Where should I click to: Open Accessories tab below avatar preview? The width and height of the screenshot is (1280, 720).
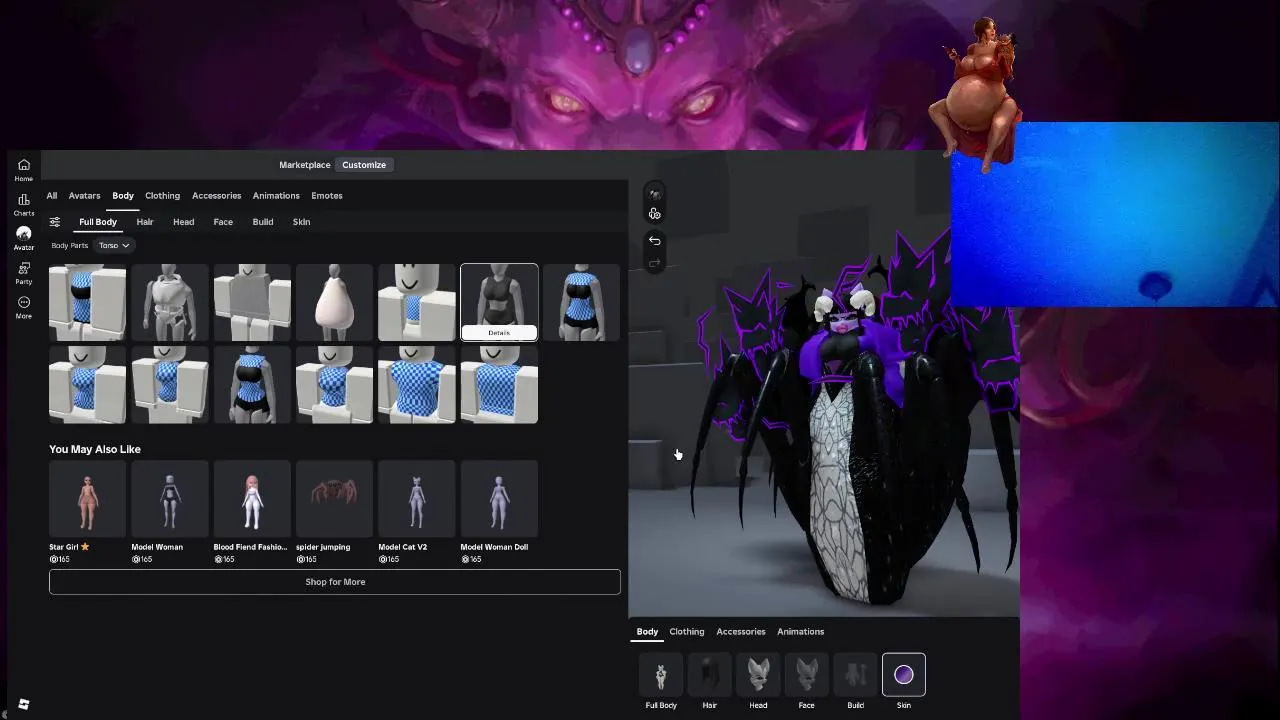pos(741,632)
